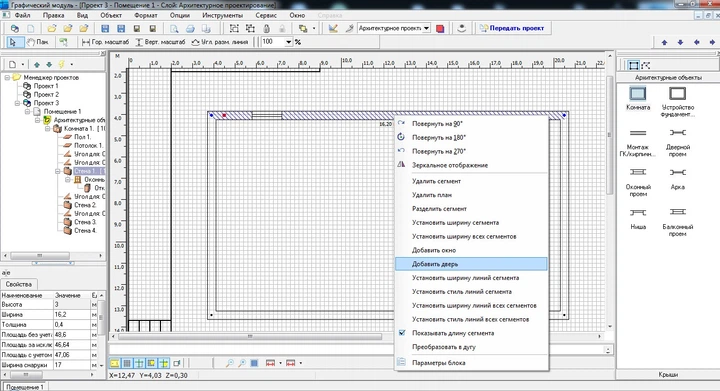Click the Крыши panel header button
720x391 pixels.
[x=668, y=374]
